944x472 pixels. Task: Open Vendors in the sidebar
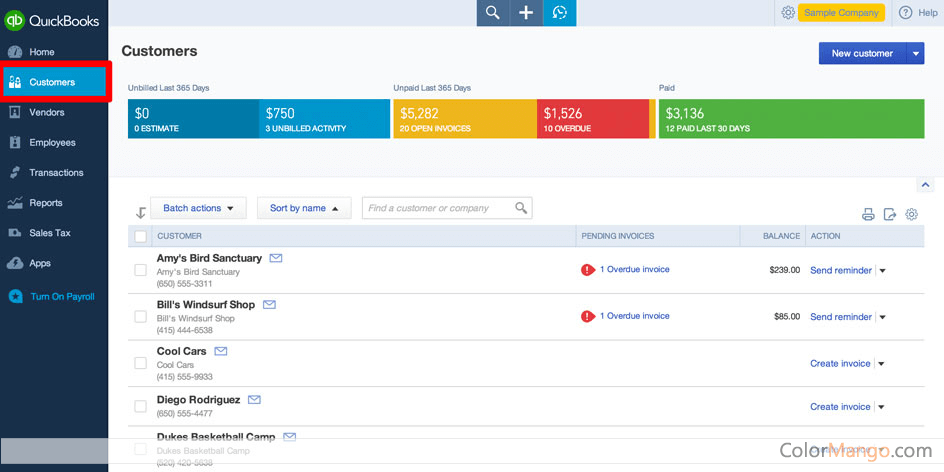47,113
